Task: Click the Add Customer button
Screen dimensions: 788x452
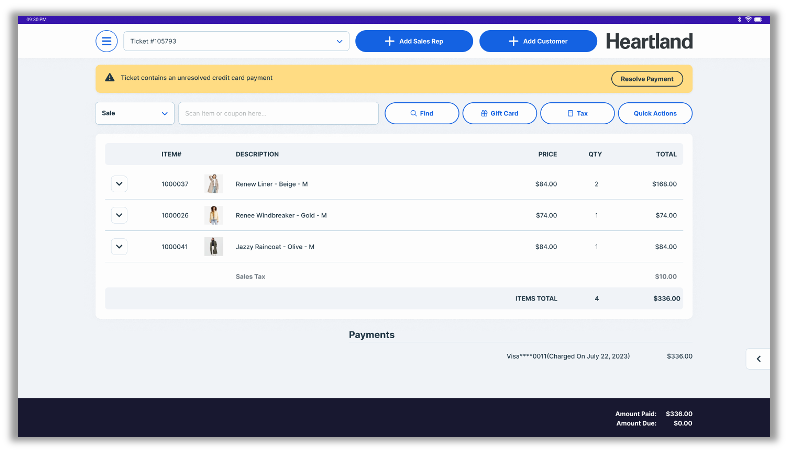Action: pos(537,41)
